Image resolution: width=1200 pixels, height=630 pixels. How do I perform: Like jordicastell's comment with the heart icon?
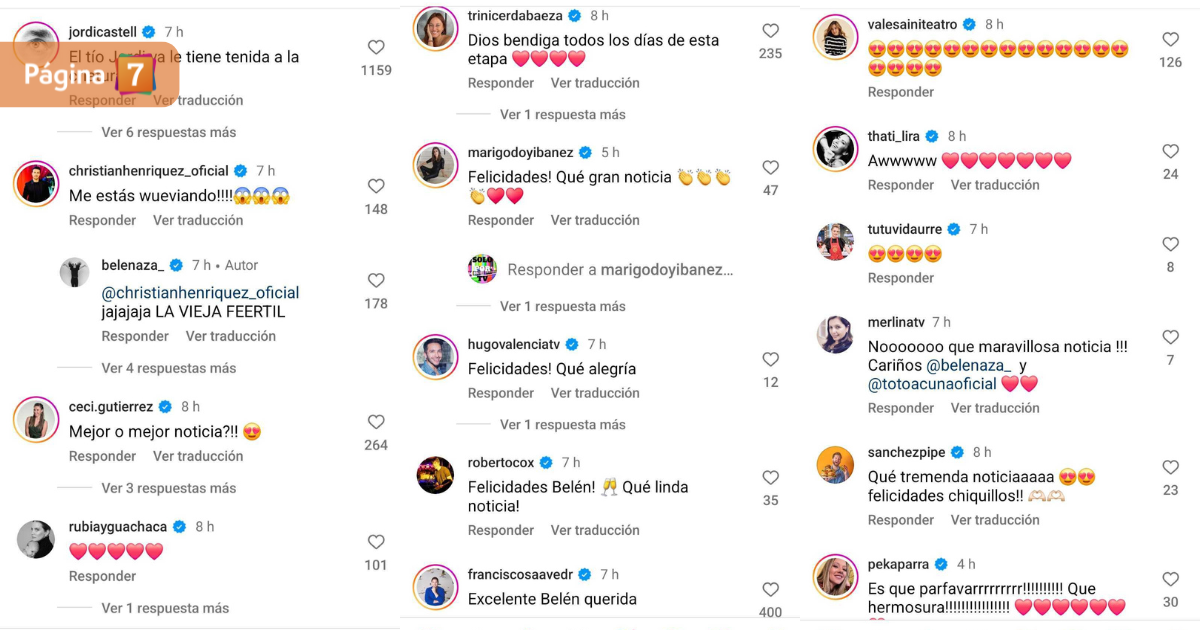pos(376,46)
